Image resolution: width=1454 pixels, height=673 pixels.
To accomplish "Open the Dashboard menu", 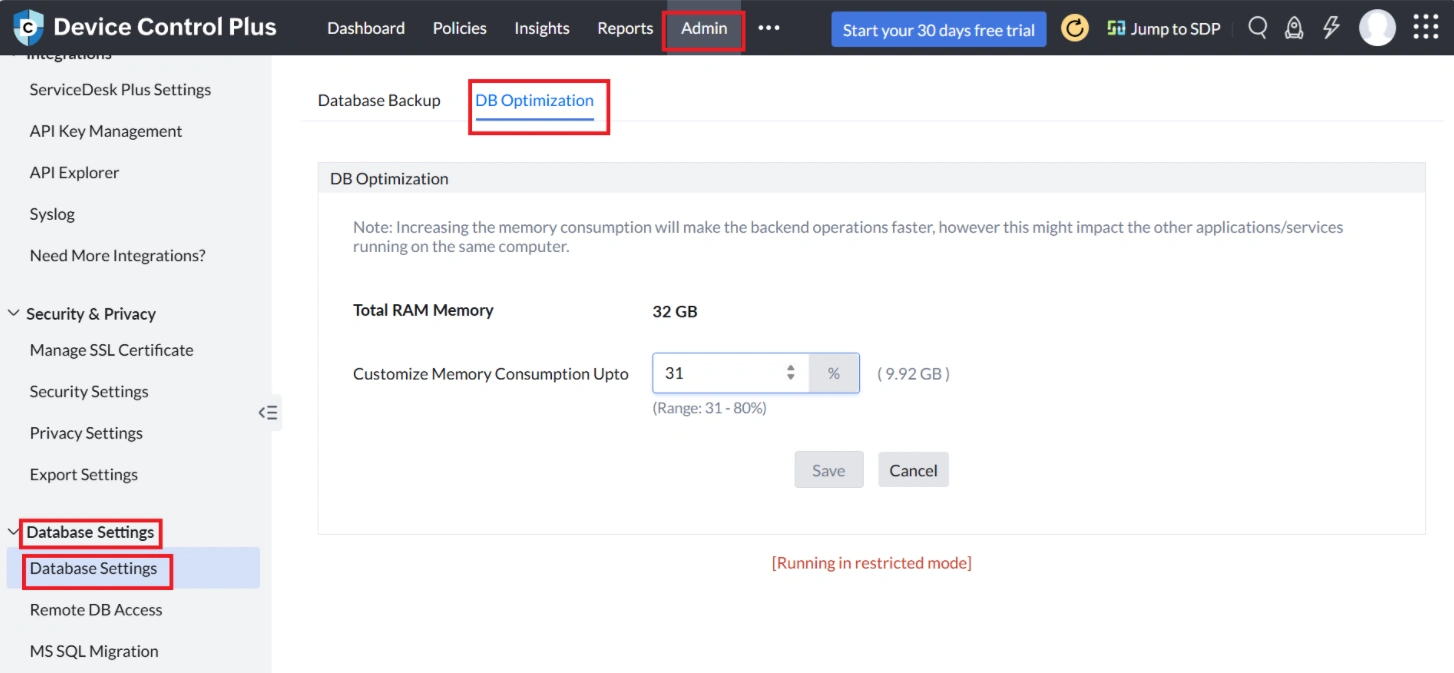I will 366,29.
